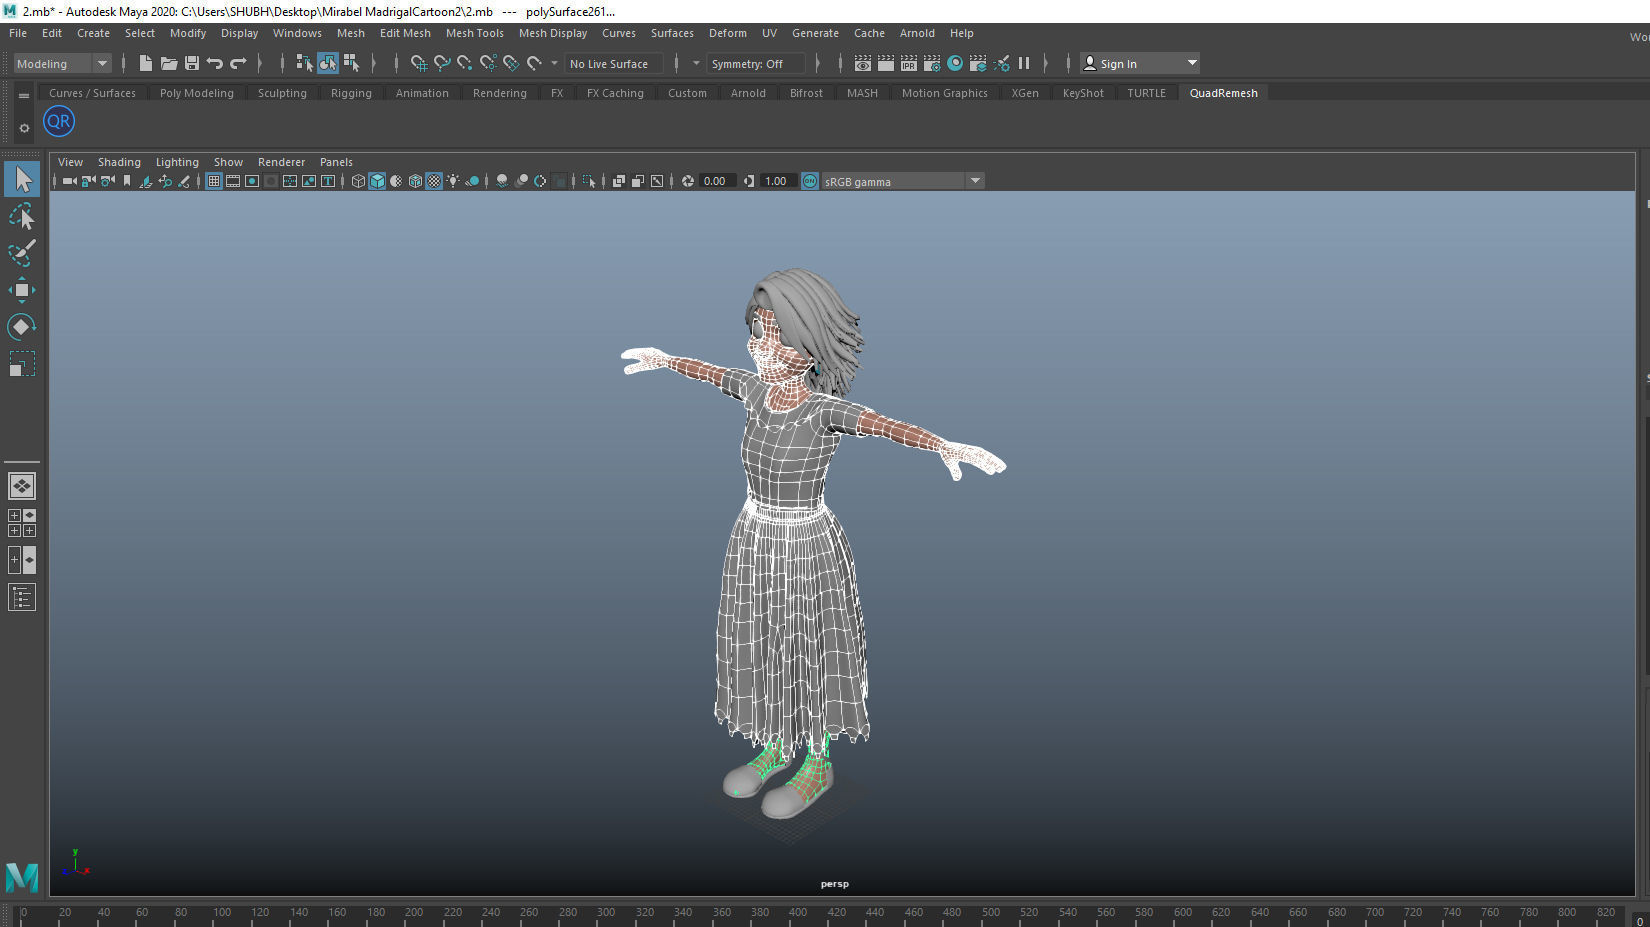The width and height of the screenshot is (1650, 927).
Task: Open the Mesh menu
Action: [351, 33]
